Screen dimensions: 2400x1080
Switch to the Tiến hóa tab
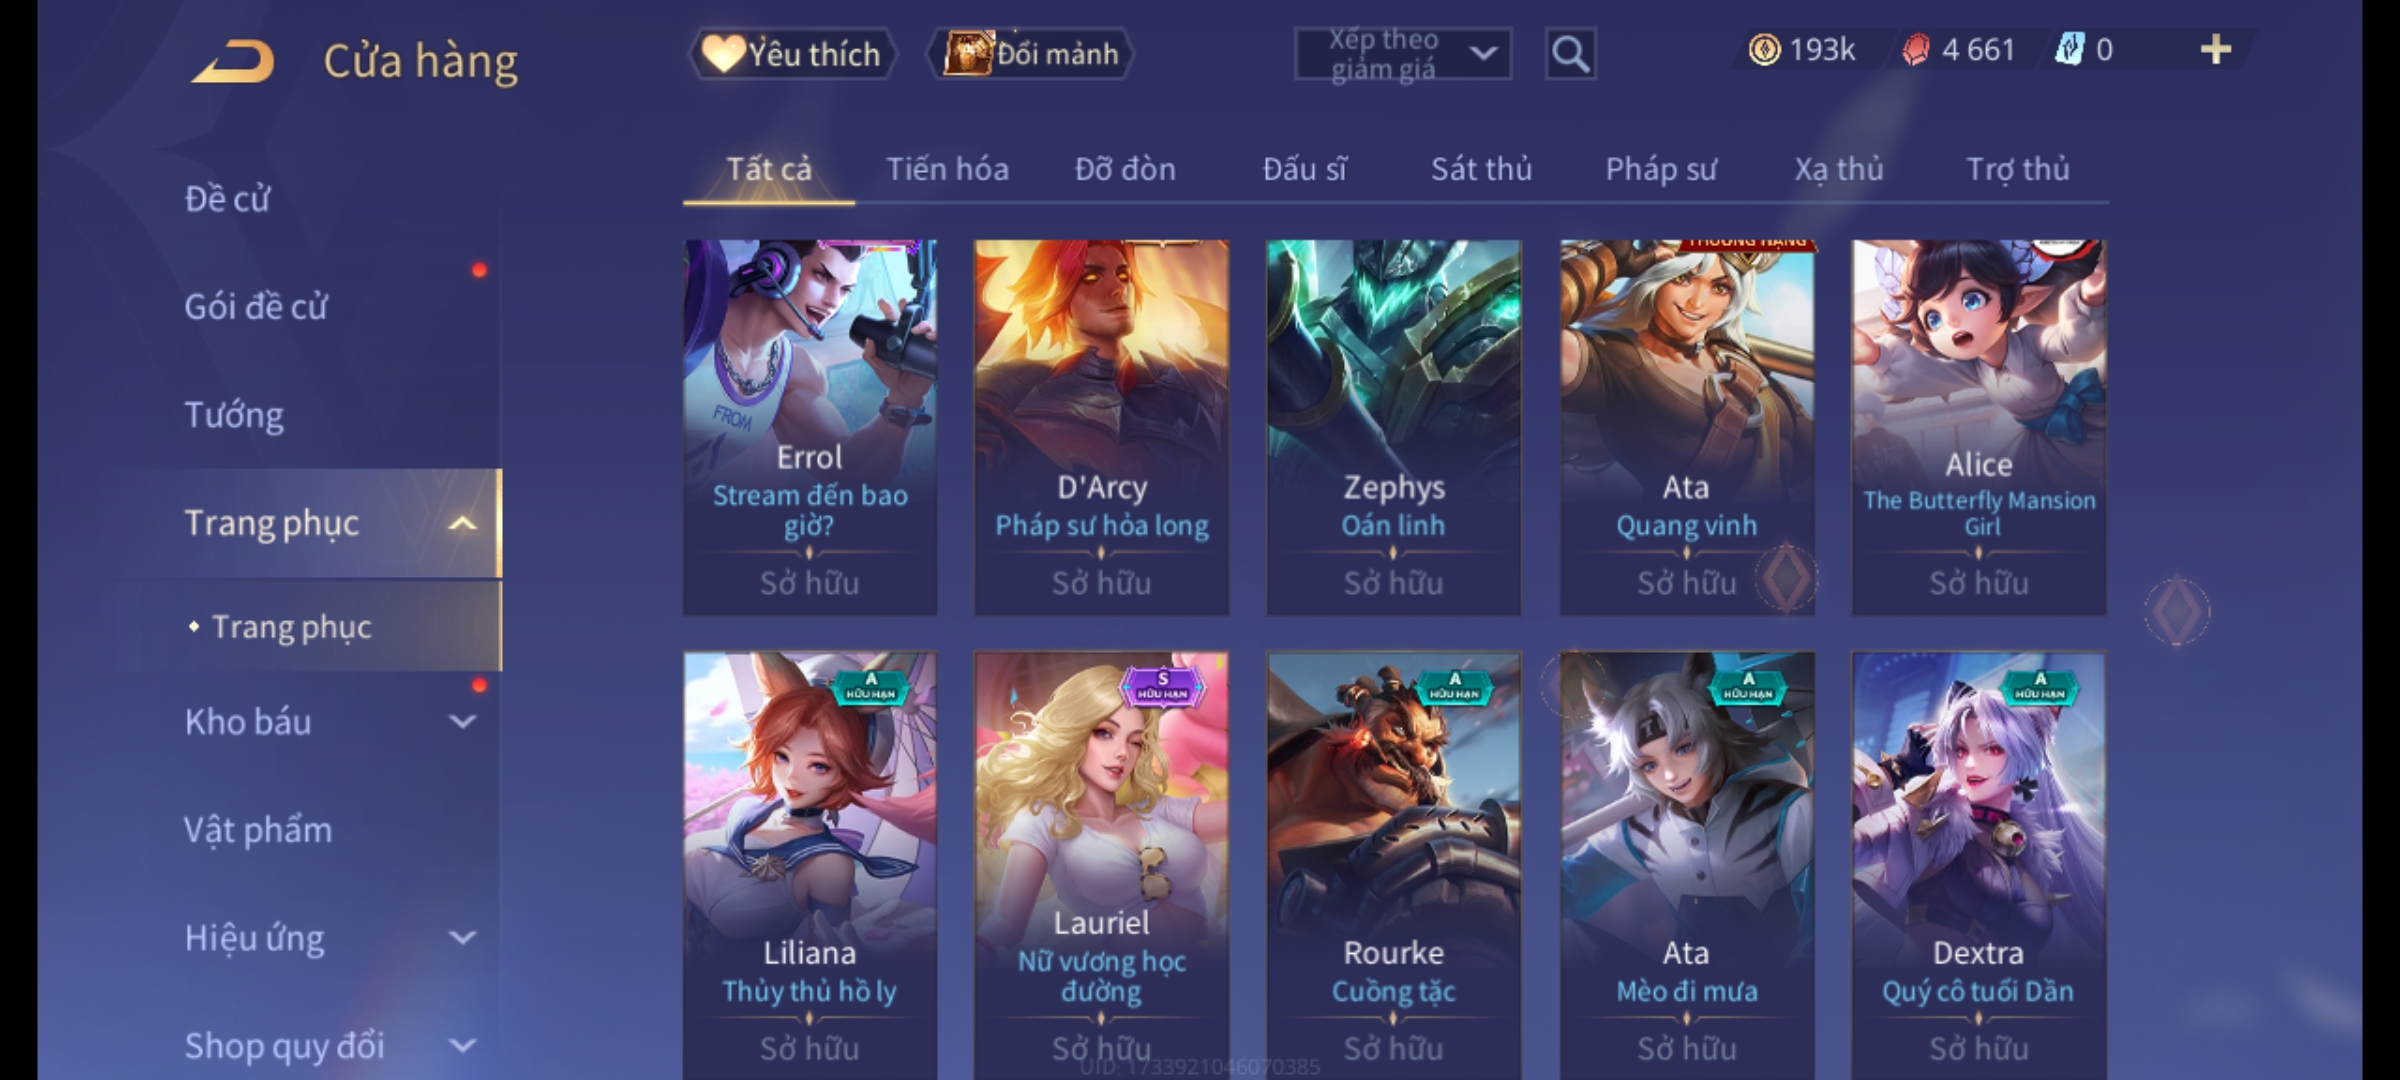click(947, 169)
